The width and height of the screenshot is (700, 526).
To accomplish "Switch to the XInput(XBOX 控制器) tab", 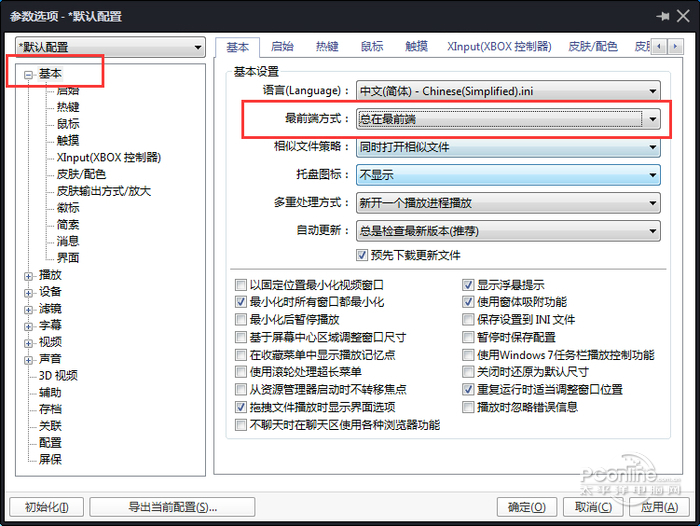I will pyautogui.click(x=499, y=46).
